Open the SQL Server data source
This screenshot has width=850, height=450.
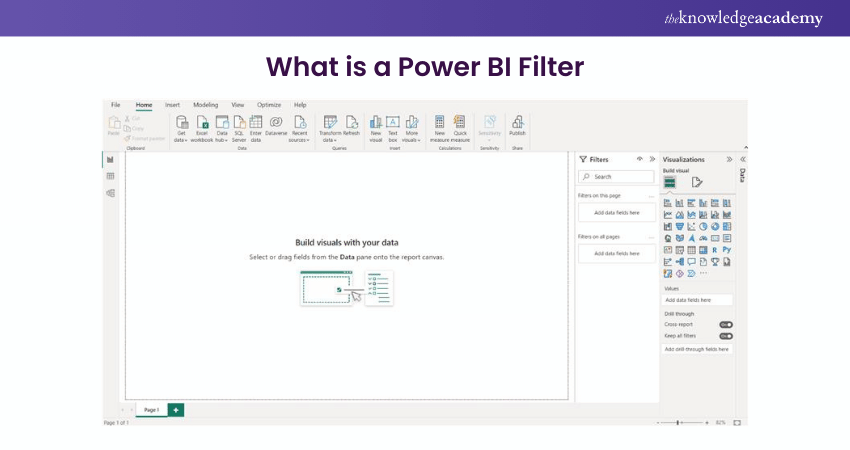239,123
